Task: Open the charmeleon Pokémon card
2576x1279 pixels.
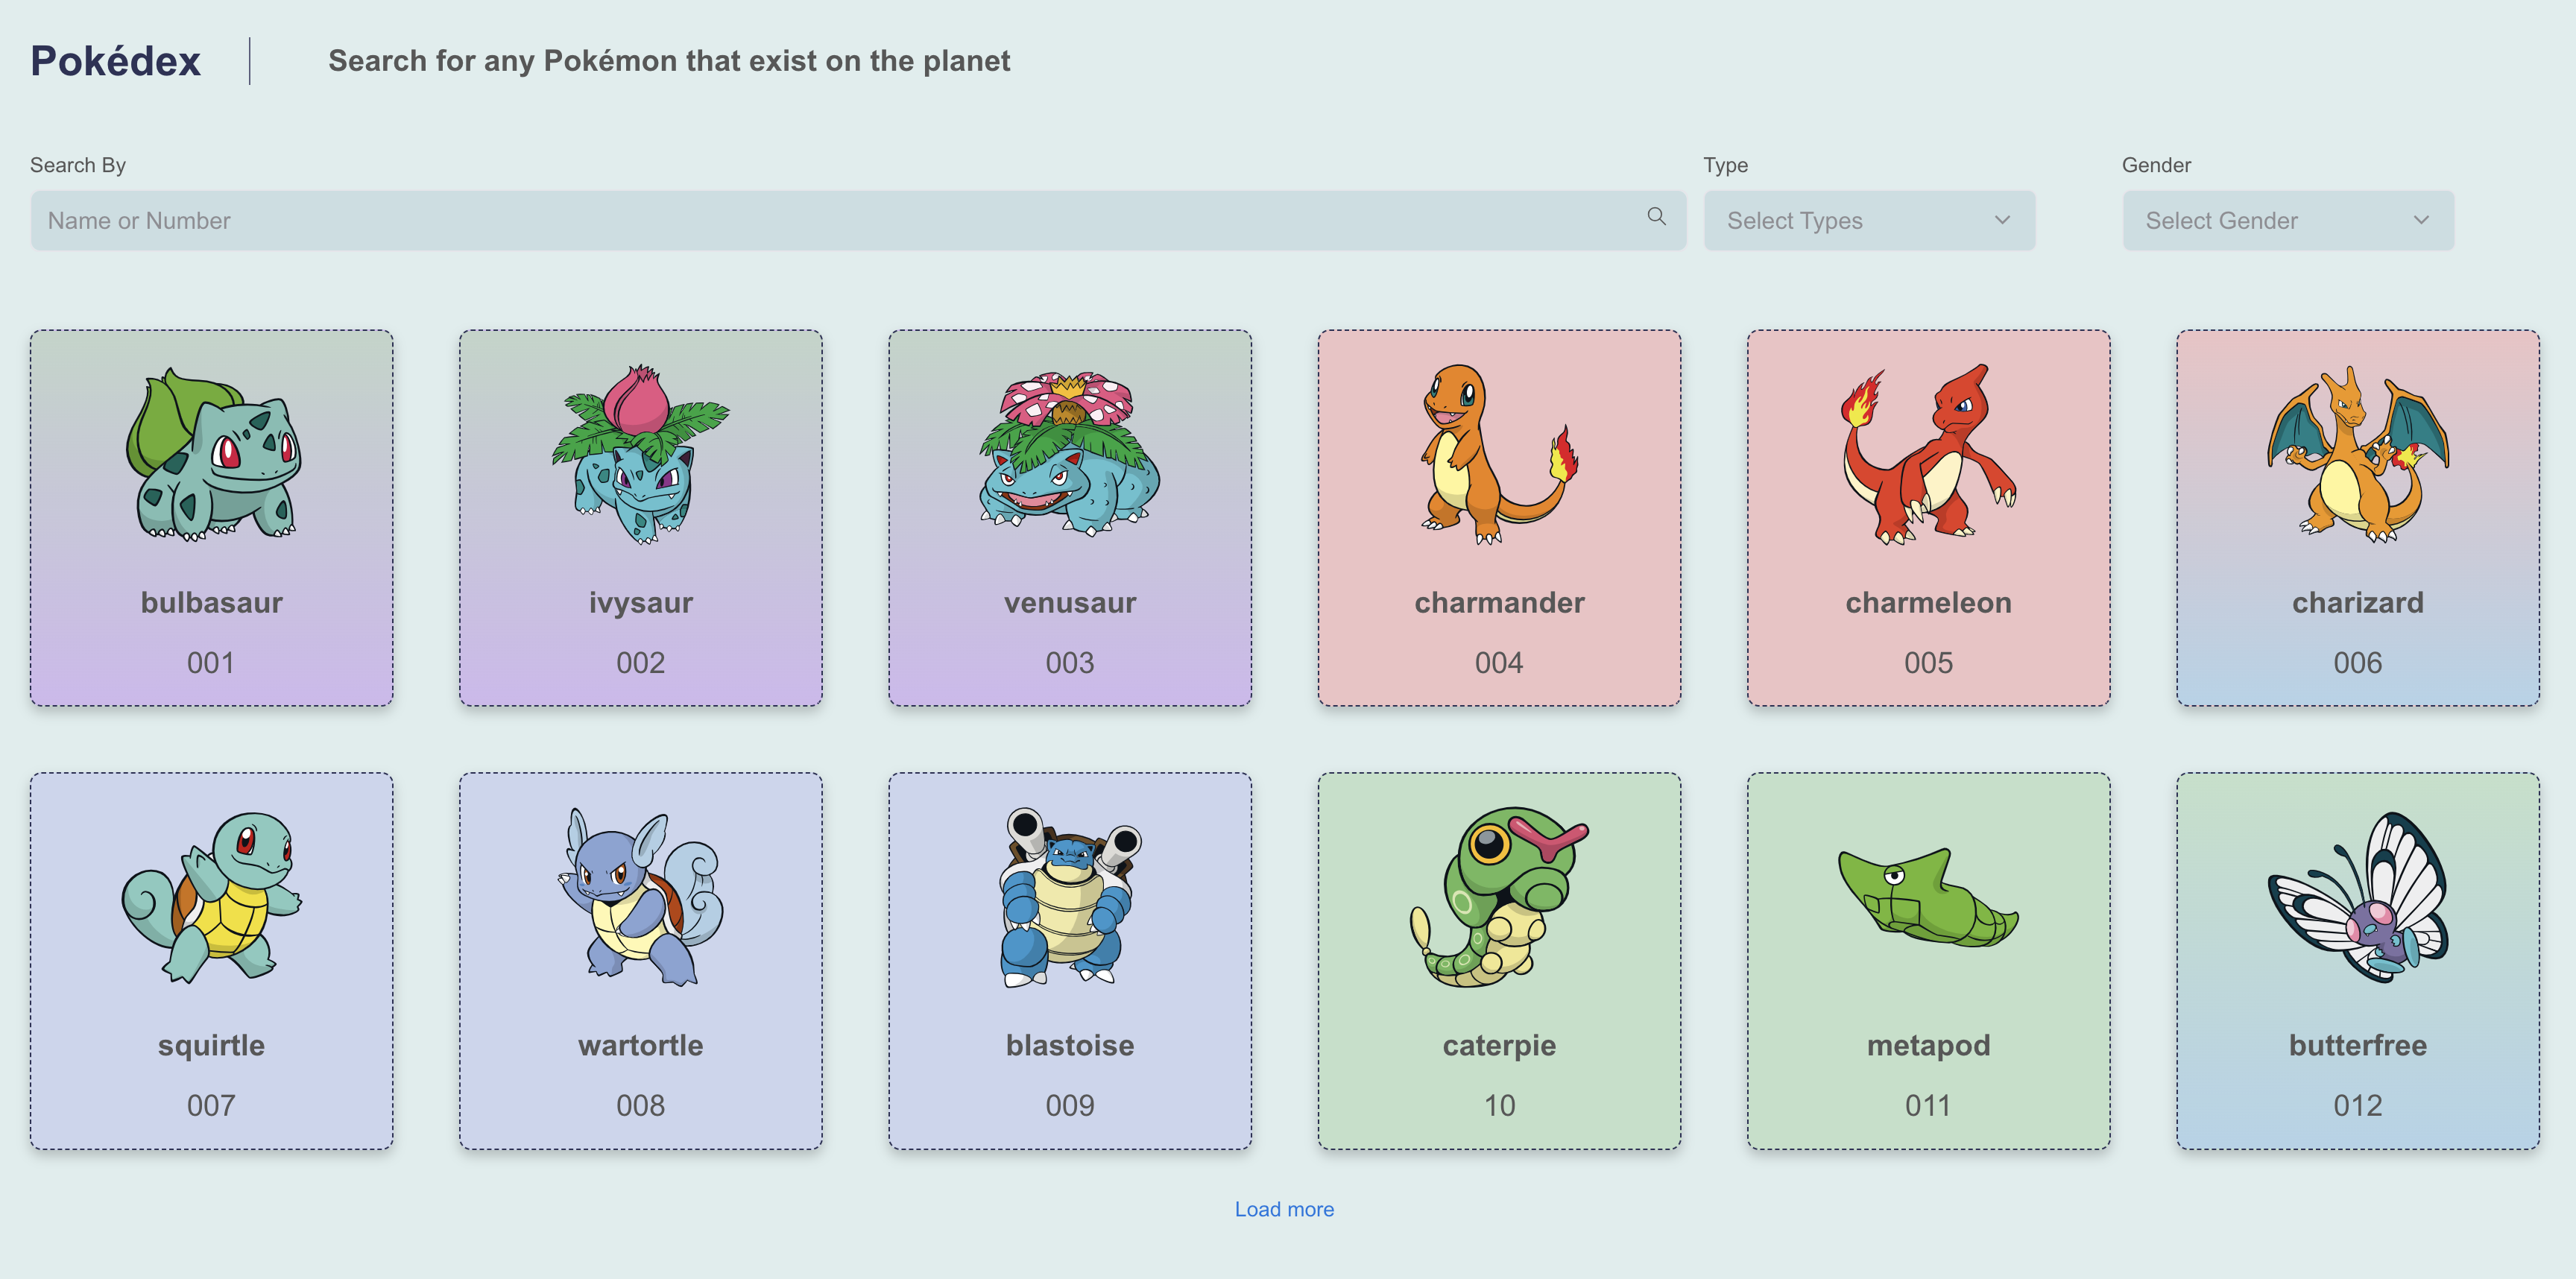Action: point(1928,518)
